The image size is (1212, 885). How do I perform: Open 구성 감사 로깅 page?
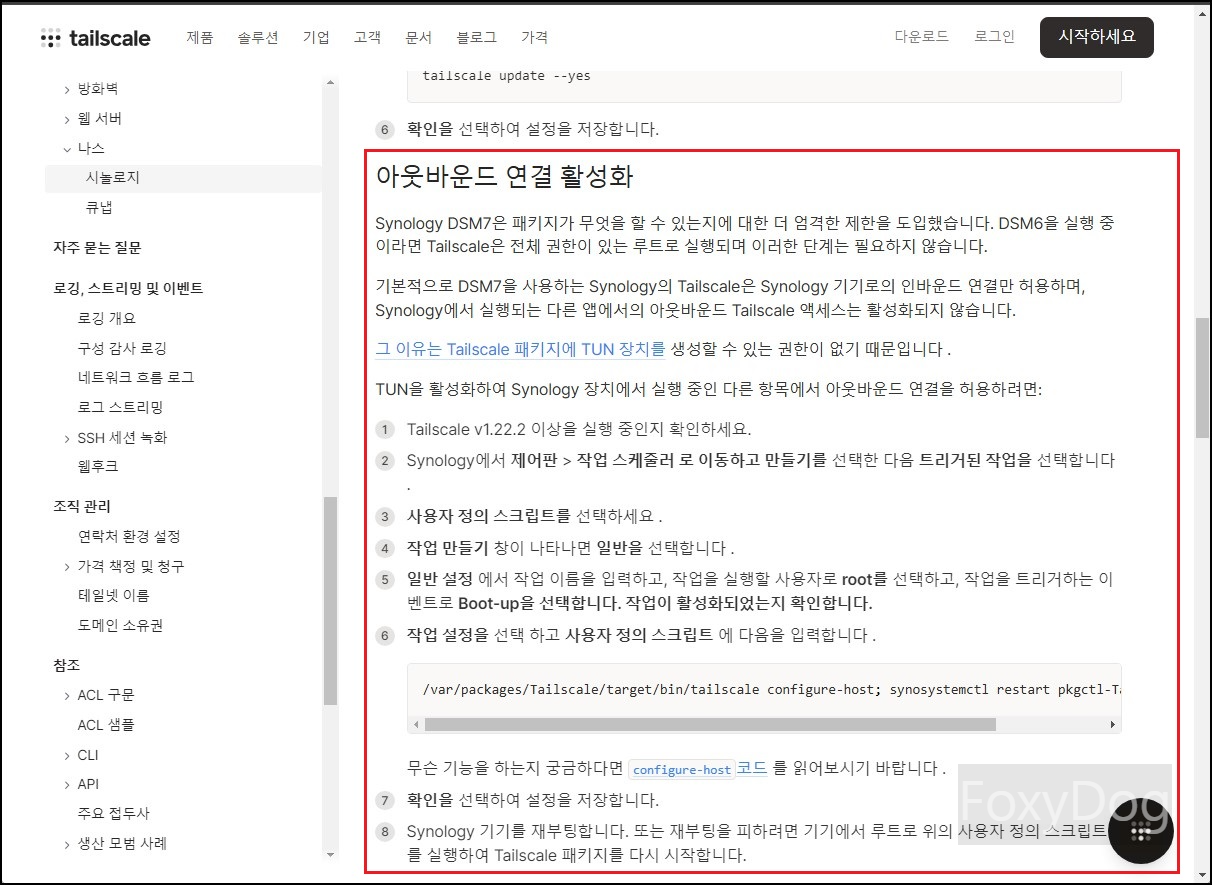(122, 348)
